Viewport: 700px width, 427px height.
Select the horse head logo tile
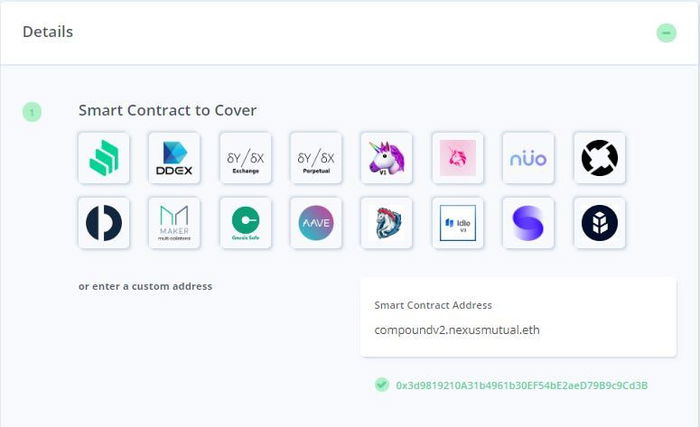tap(386, 223)
